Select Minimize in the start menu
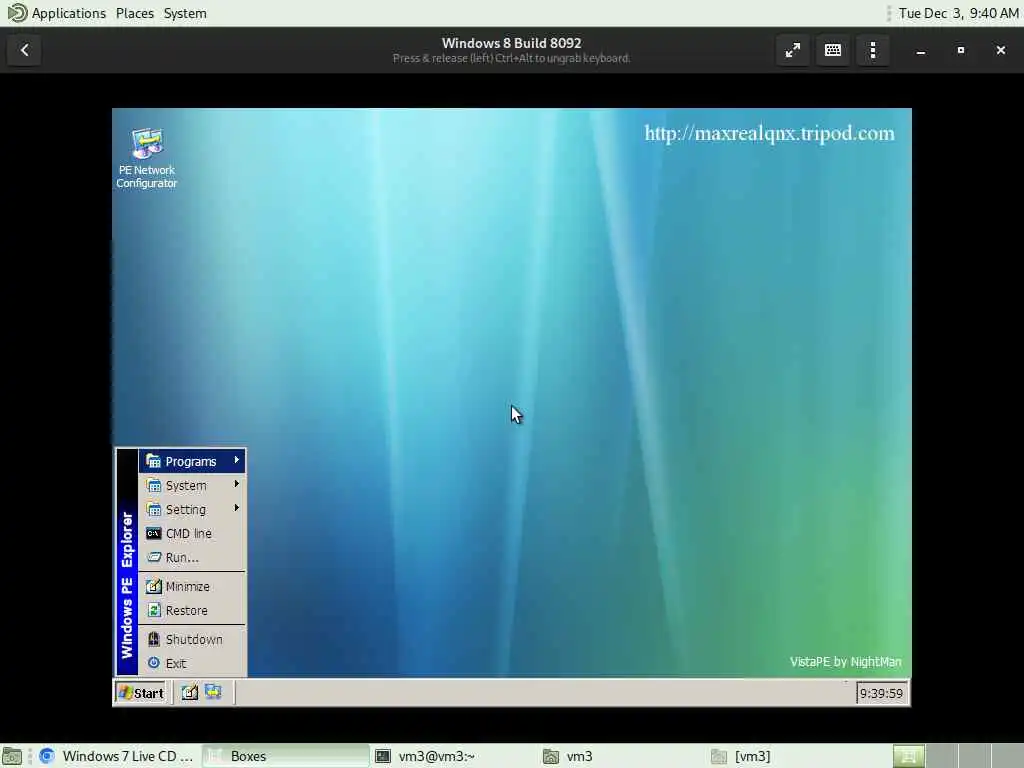Image resolution: width=1024 pixels, height=768 pixels. (192, 586)
